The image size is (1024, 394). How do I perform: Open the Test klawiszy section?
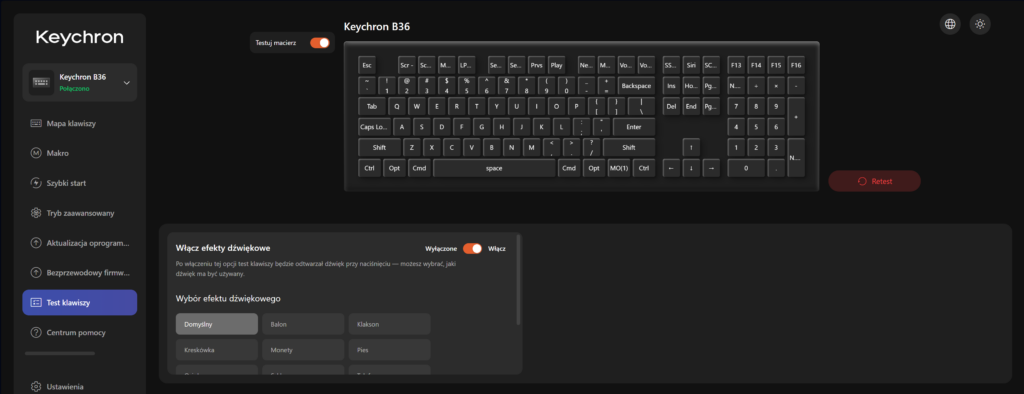point(80,303)
